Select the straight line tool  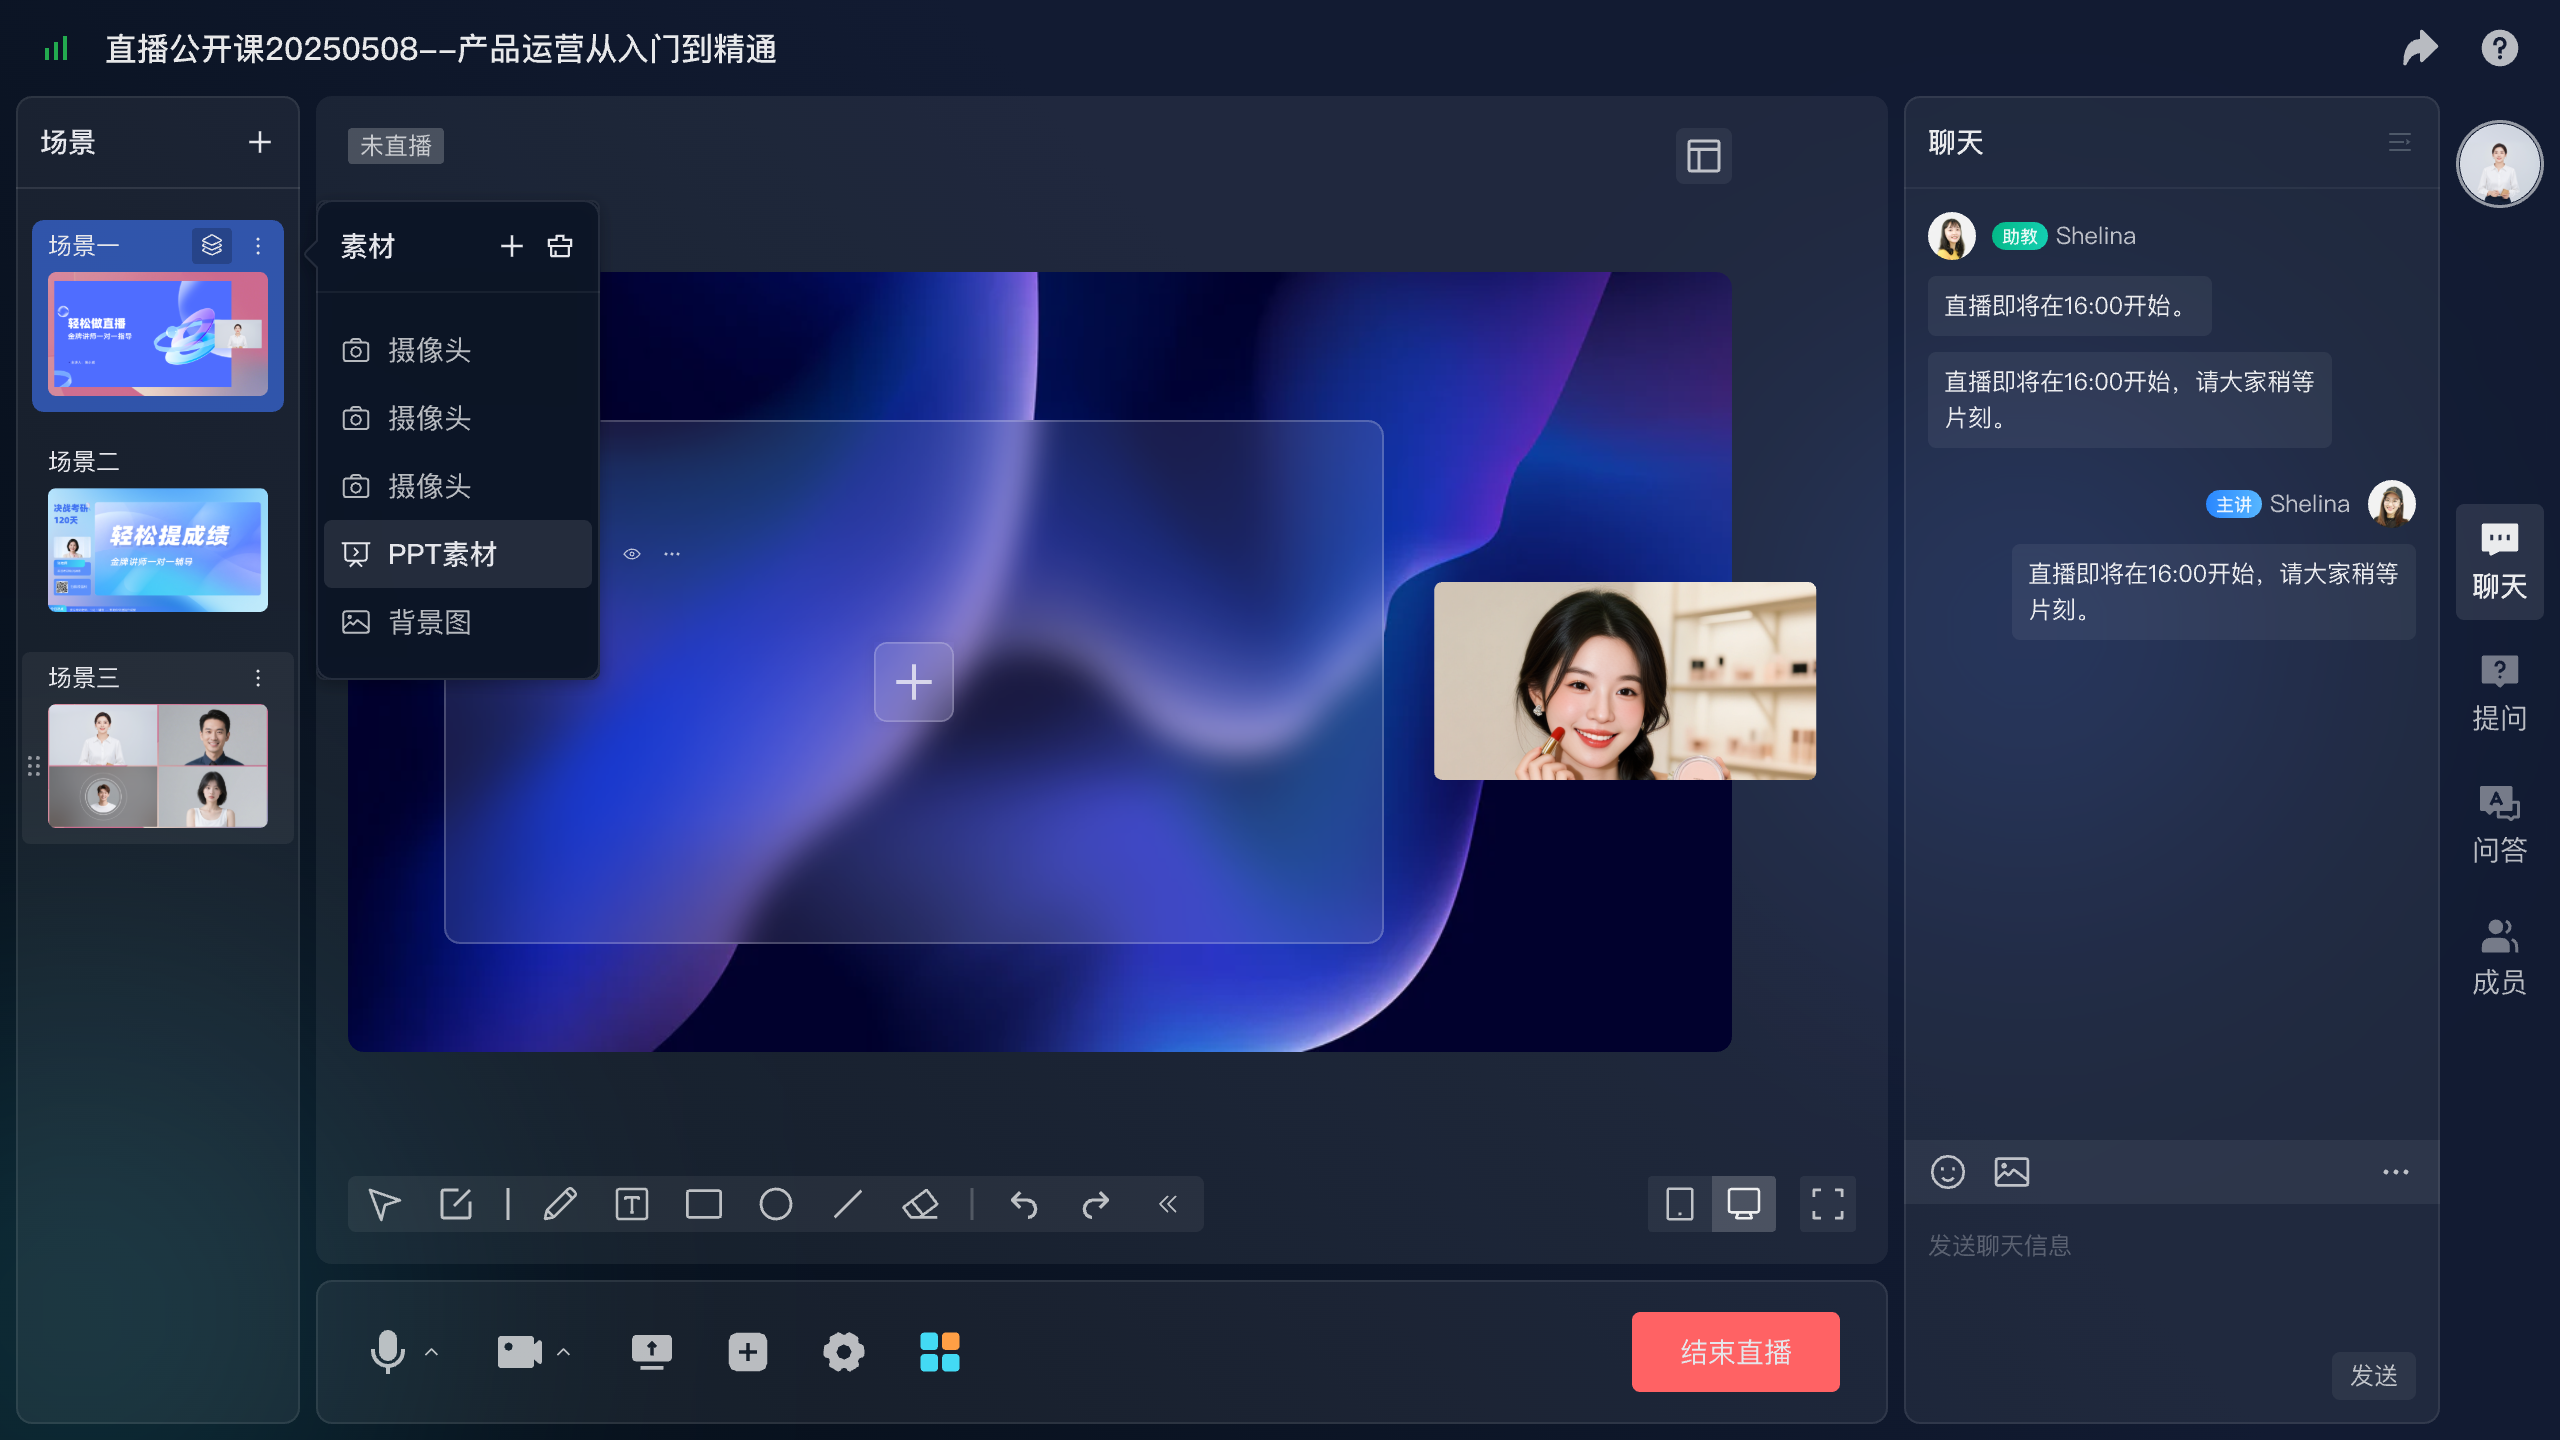point(848,1204)
